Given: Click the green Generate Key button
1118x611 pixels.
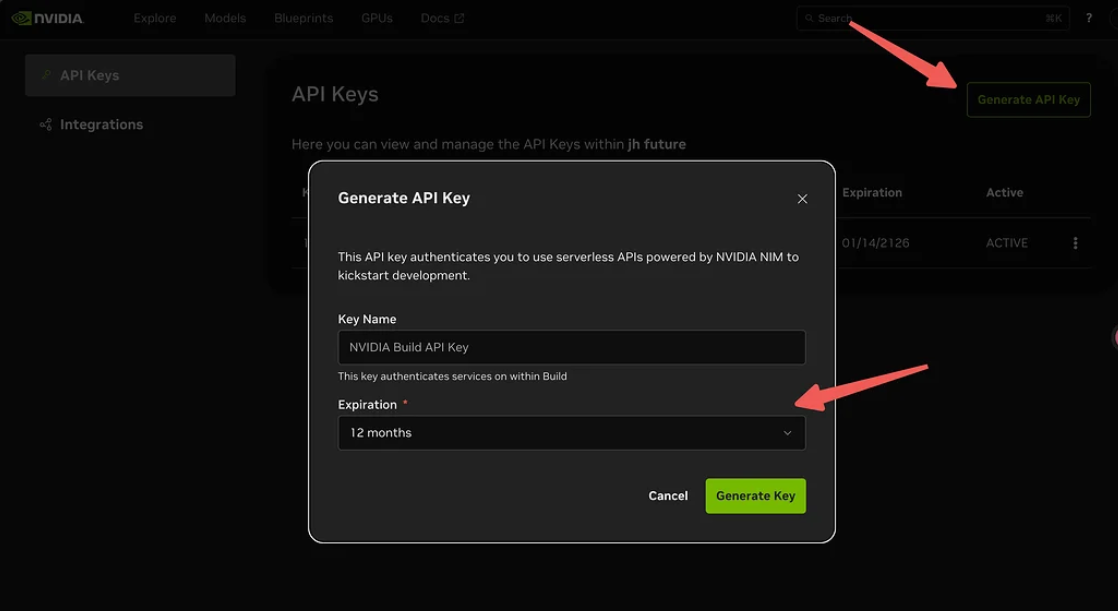Looking at the screenshot, I should click(x=755, y=496).
